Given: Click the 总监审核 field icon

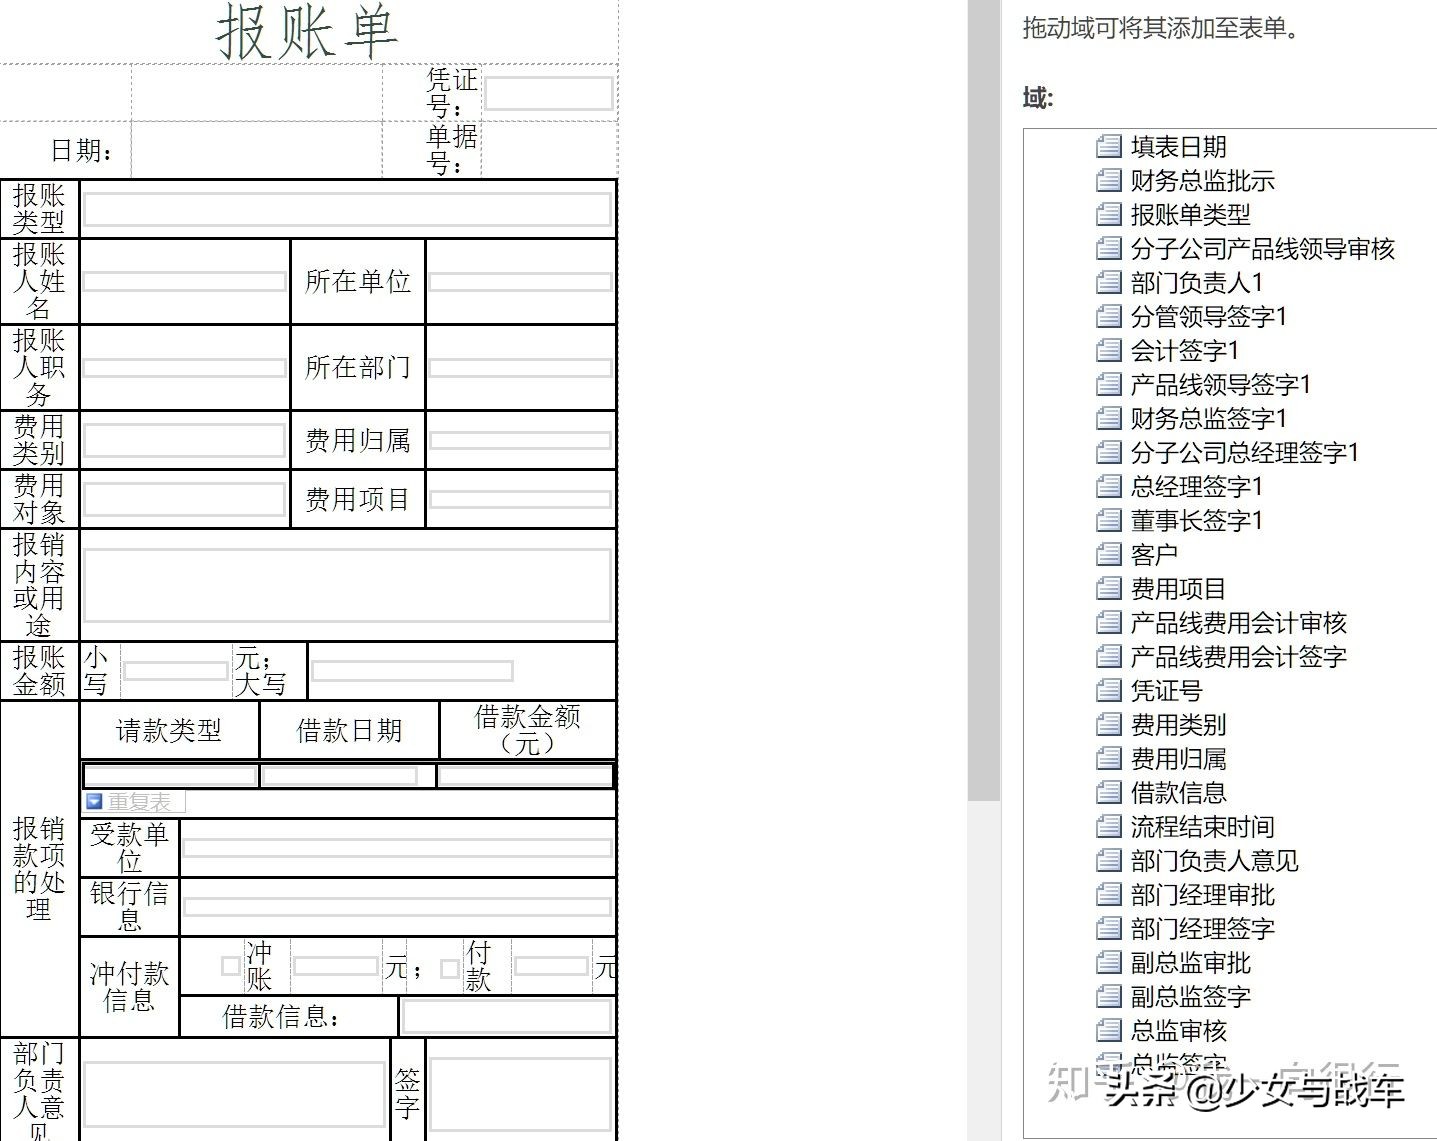Looking at the screenshot, I should pos(1109,1030).
